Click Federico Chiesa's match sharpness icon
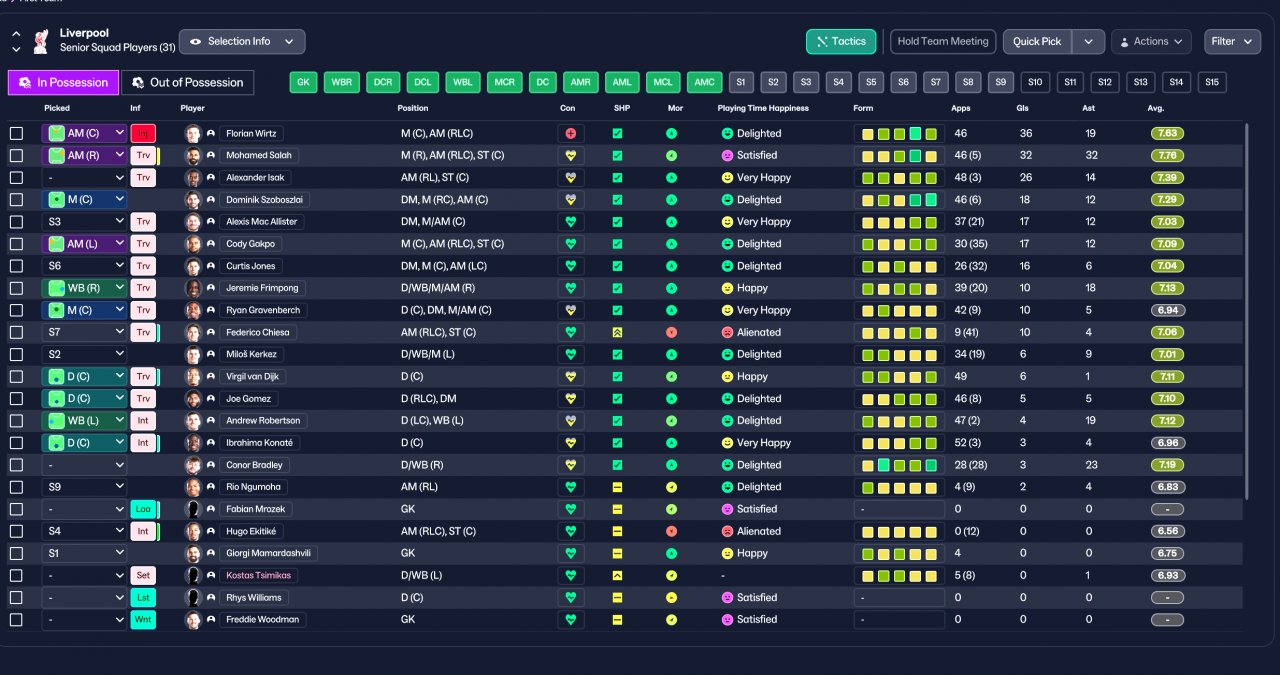 (618, 332)
